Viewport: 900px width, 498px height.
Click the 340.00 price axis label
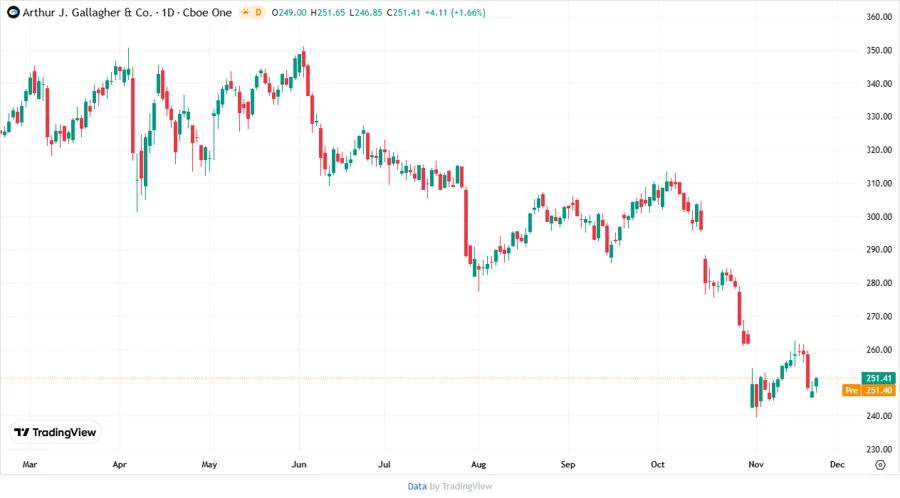(879, 83)
